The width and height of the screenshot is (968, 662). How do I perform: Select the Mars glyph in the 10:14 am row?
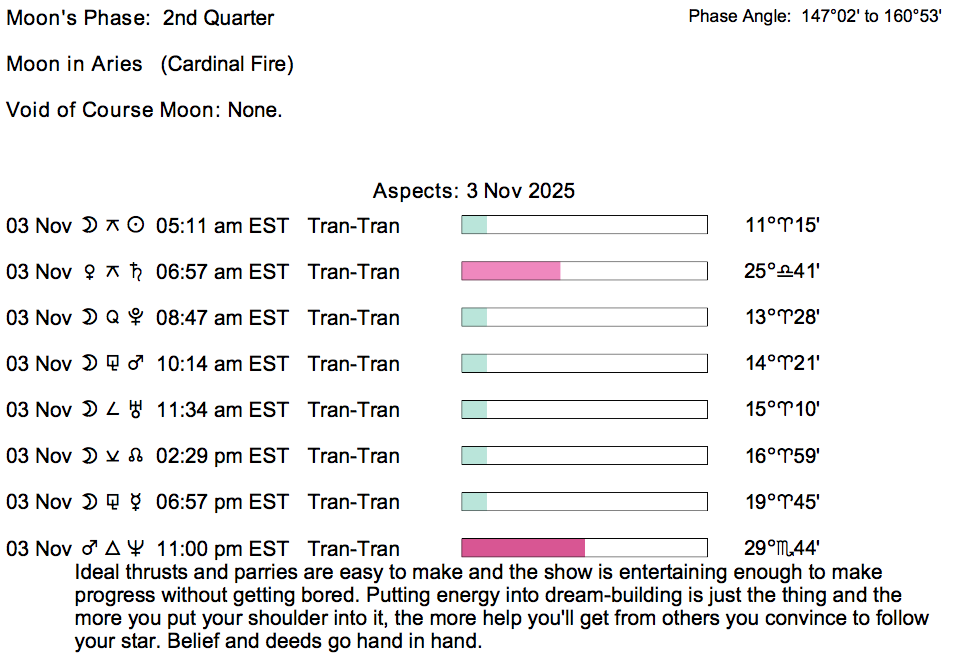tap(137, 364)
